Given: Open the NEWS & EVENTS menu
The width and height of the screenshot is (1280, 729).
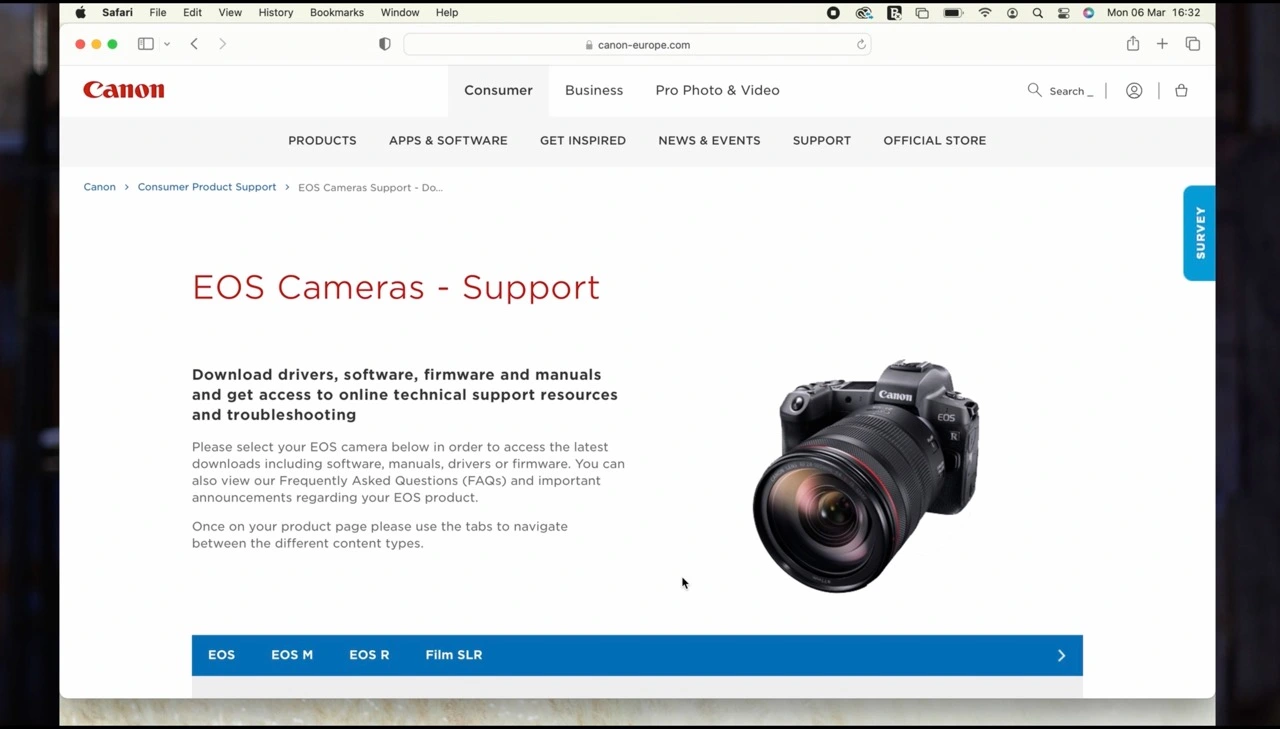Looking at the screenshot, I should pyautogui.click(x=709, y=141).
